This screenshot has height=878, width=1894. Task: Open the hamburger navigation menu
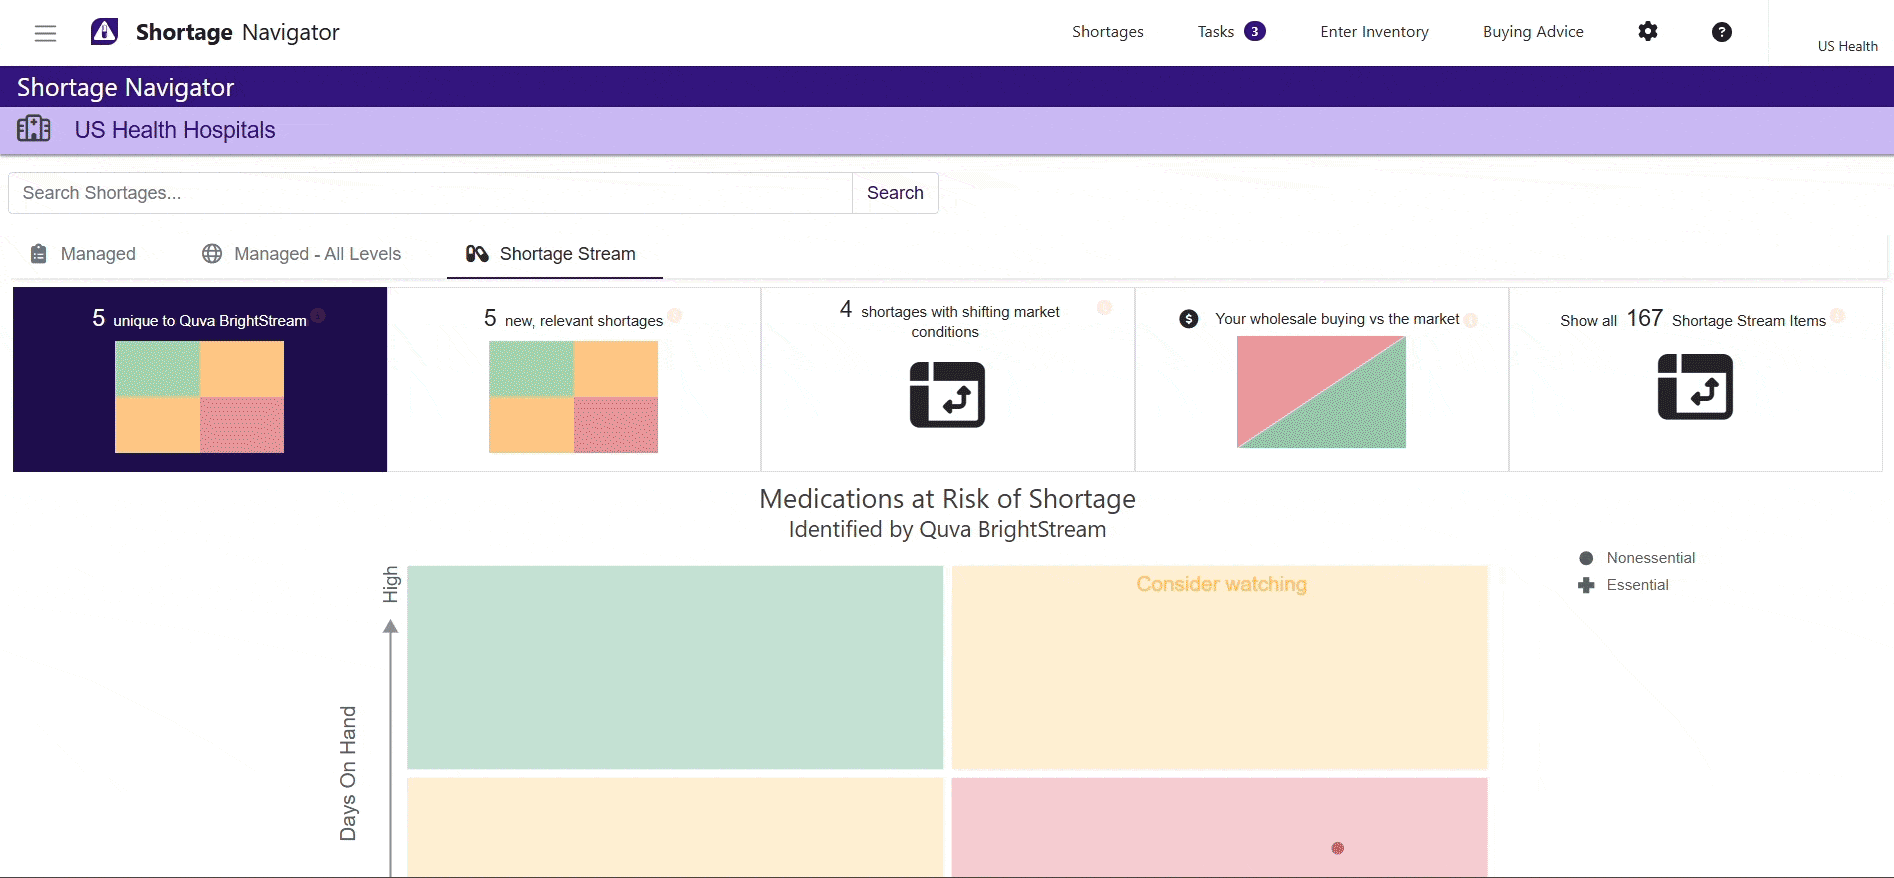point(45,33)
